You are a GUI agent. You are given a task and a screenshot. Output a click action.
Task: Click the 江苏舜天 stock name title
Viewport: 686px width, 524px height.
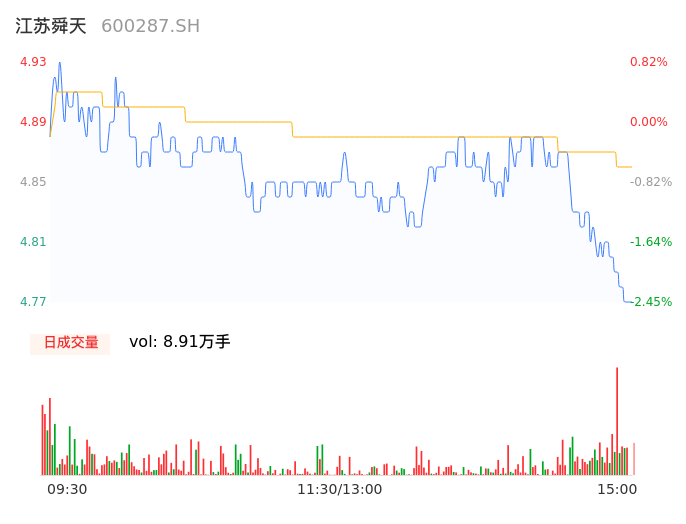coord(50,26)
